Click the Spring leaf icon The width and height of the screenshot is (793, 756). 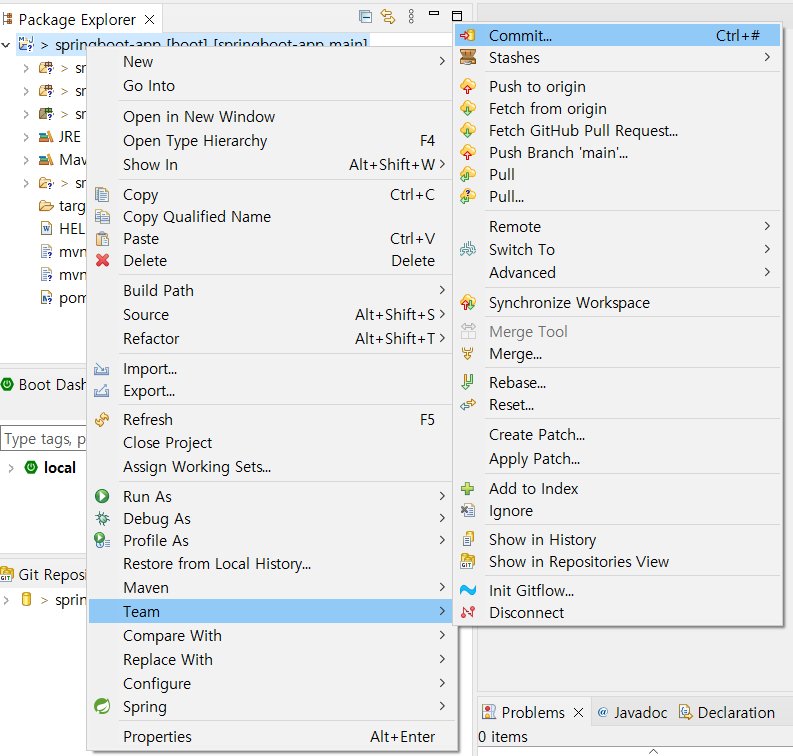[102, 706]
